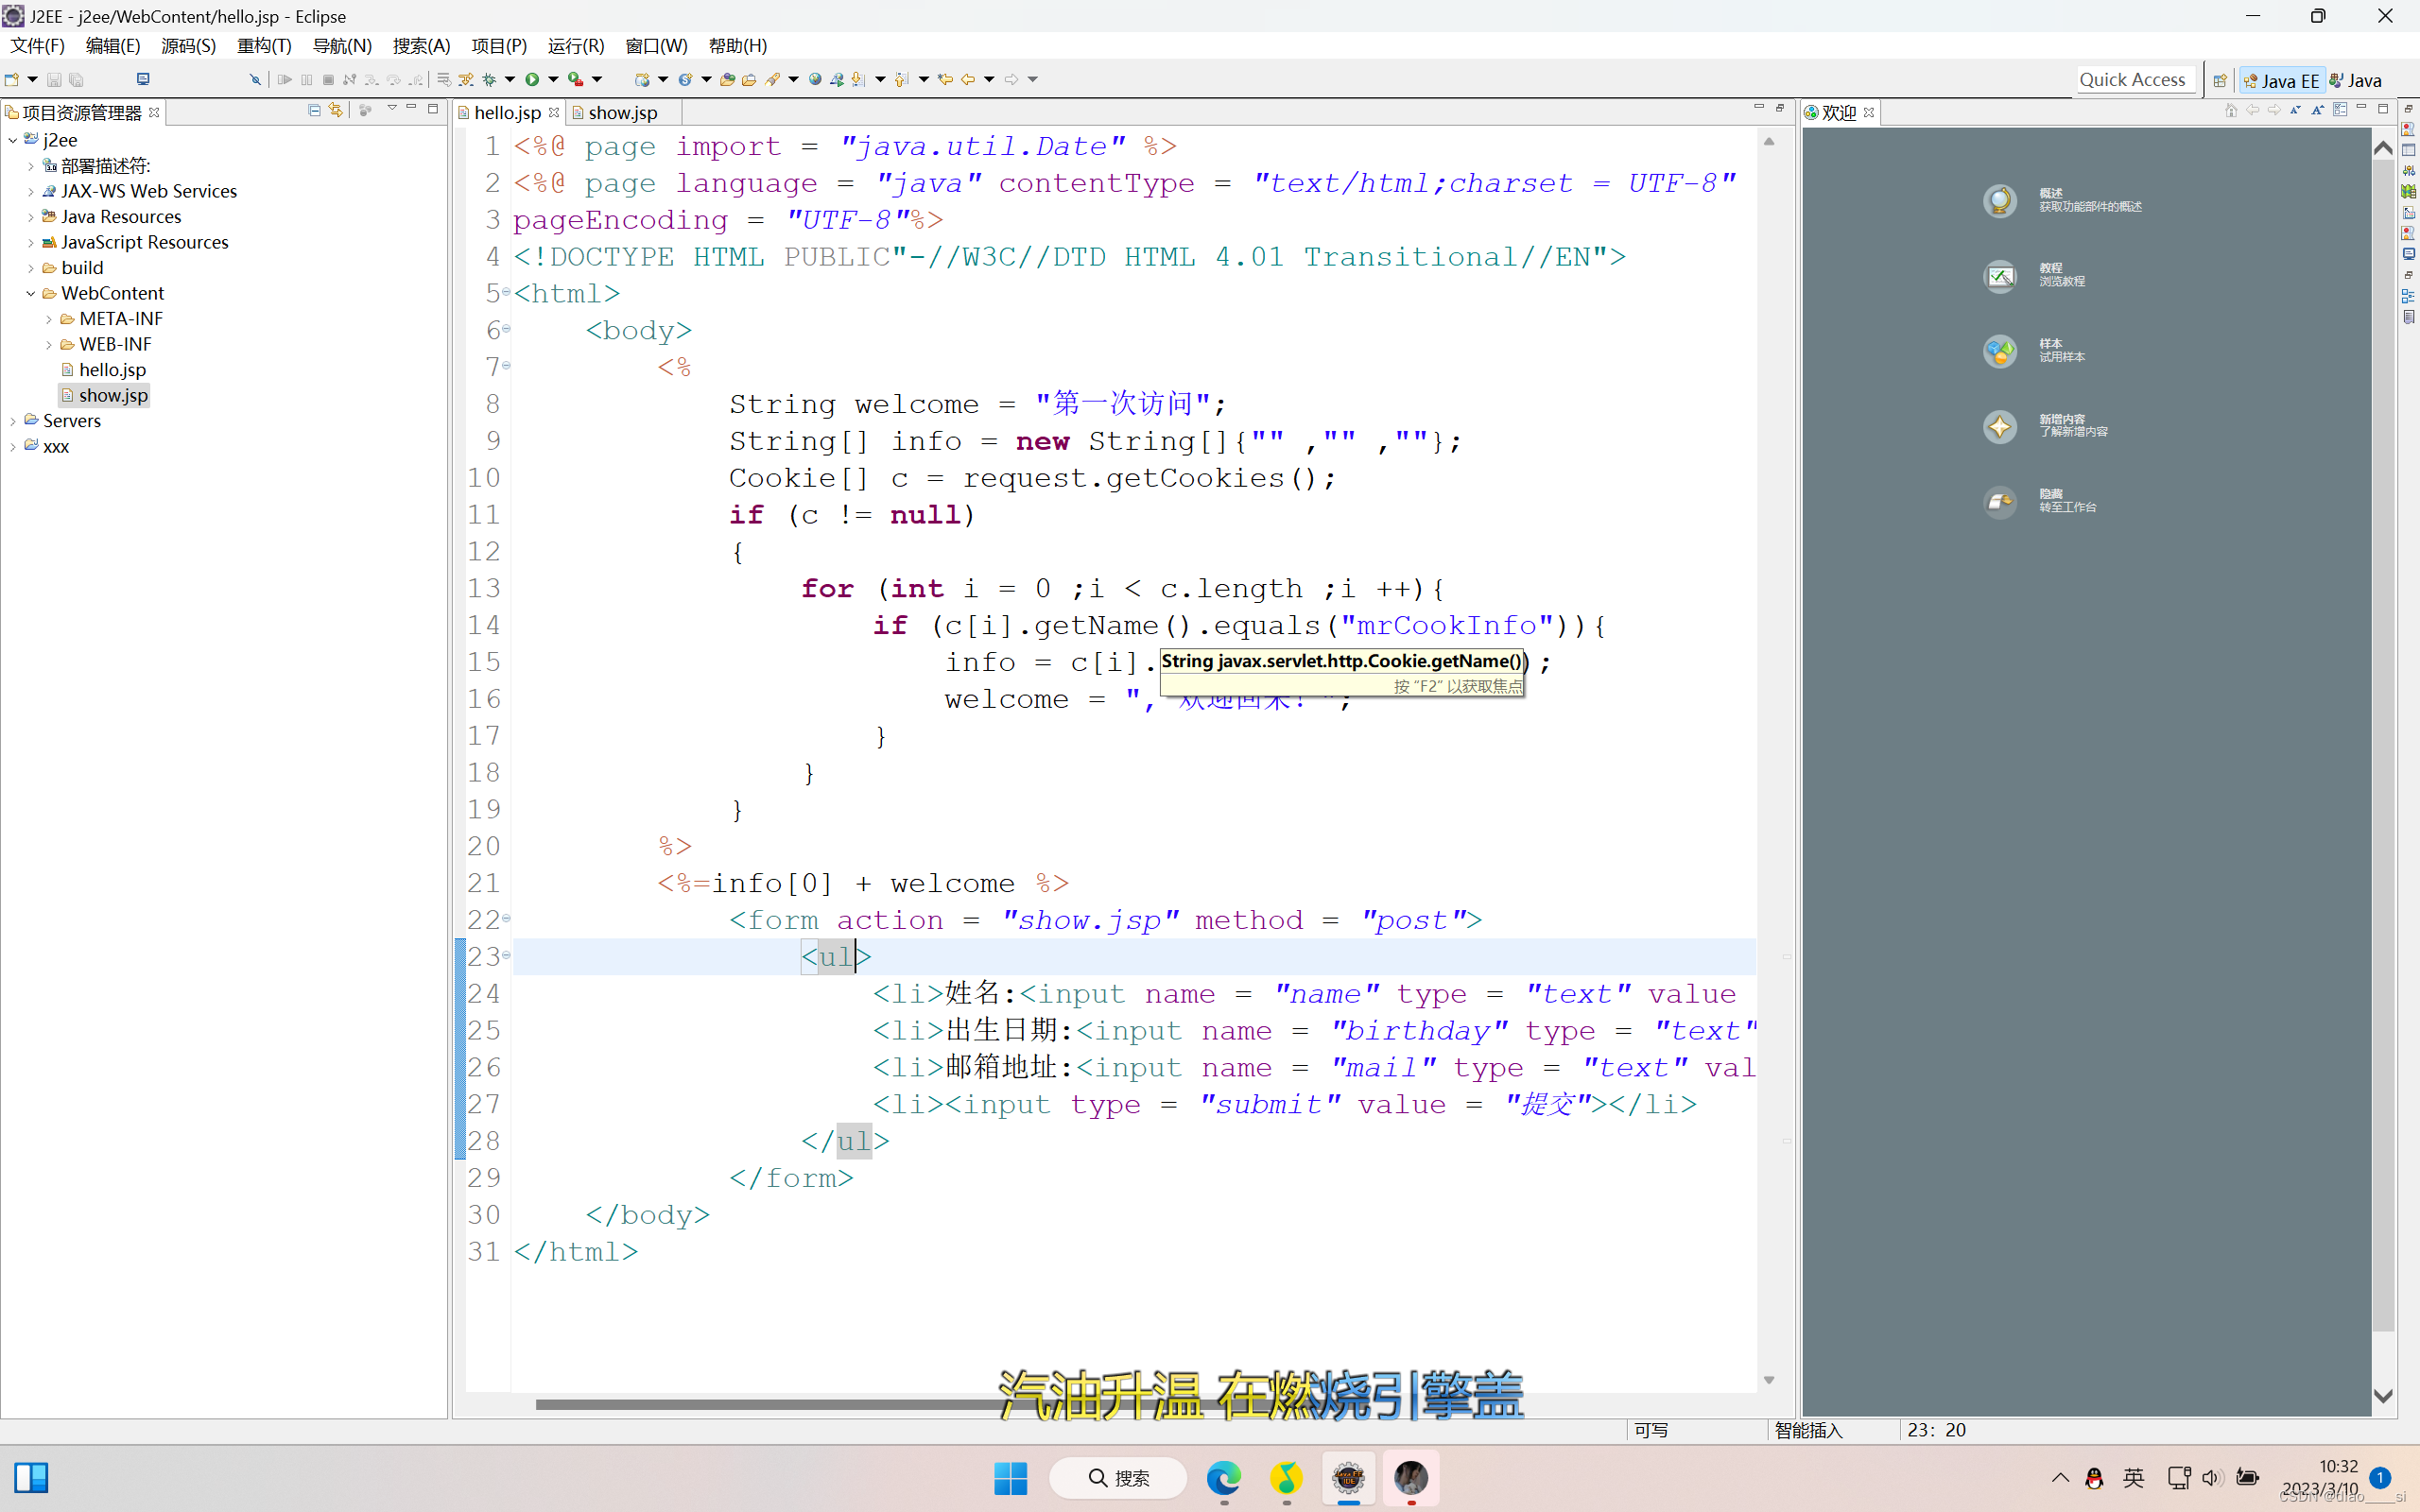2420x1512 pixels.
Task: Click the New wizard icon
Action: (x=12, y=79)
